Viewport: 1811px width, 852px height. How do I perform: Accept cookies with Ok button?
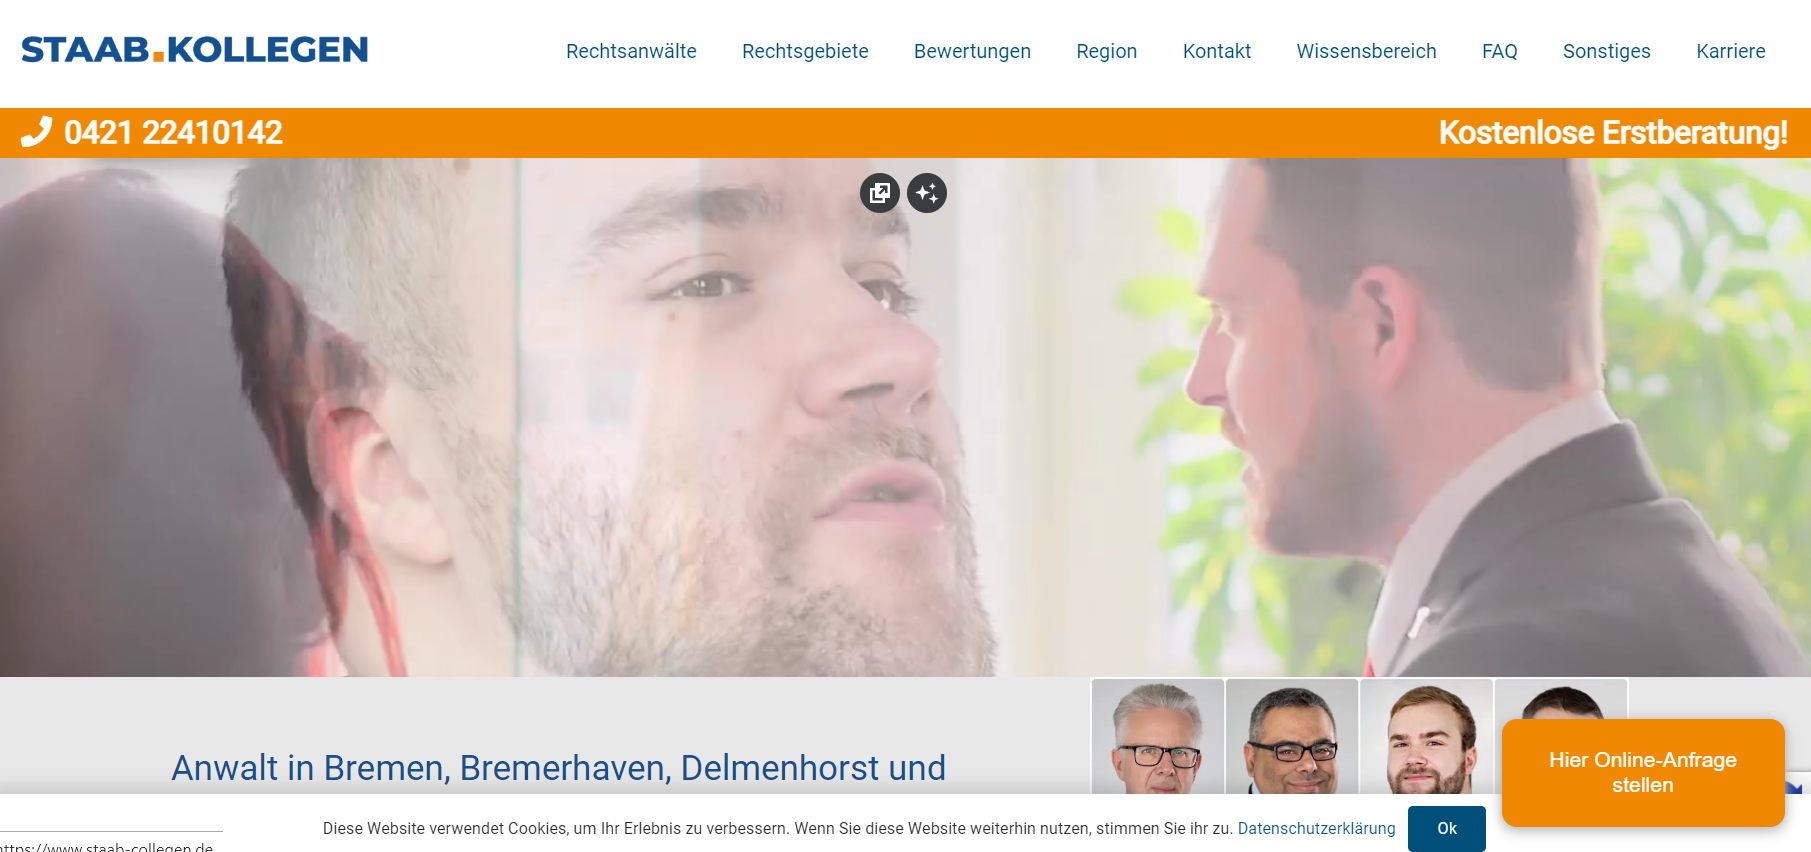tap(1447, 828)
